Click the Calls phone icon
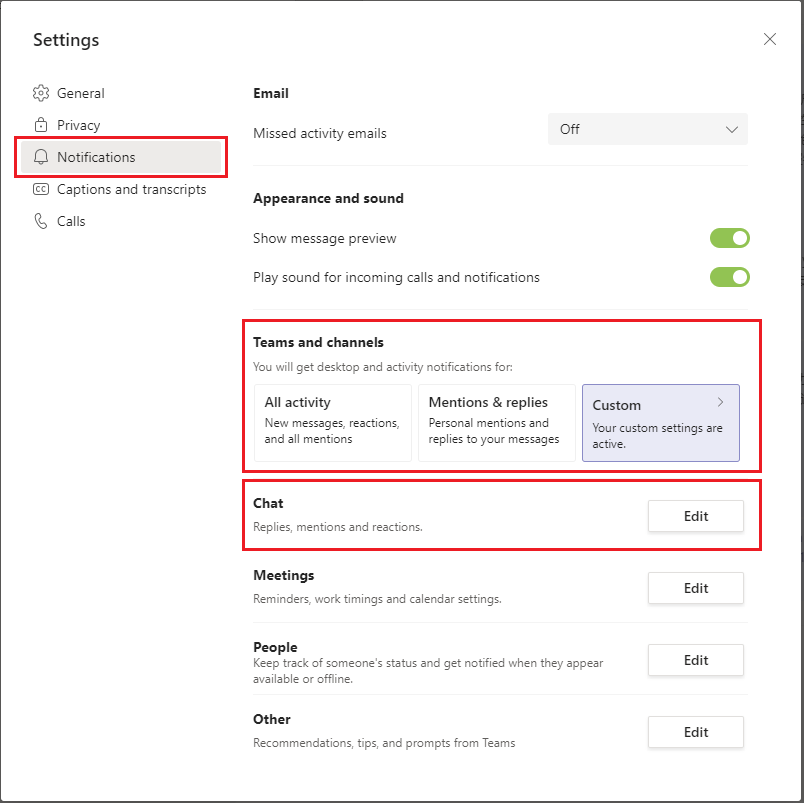 (41, 221)
